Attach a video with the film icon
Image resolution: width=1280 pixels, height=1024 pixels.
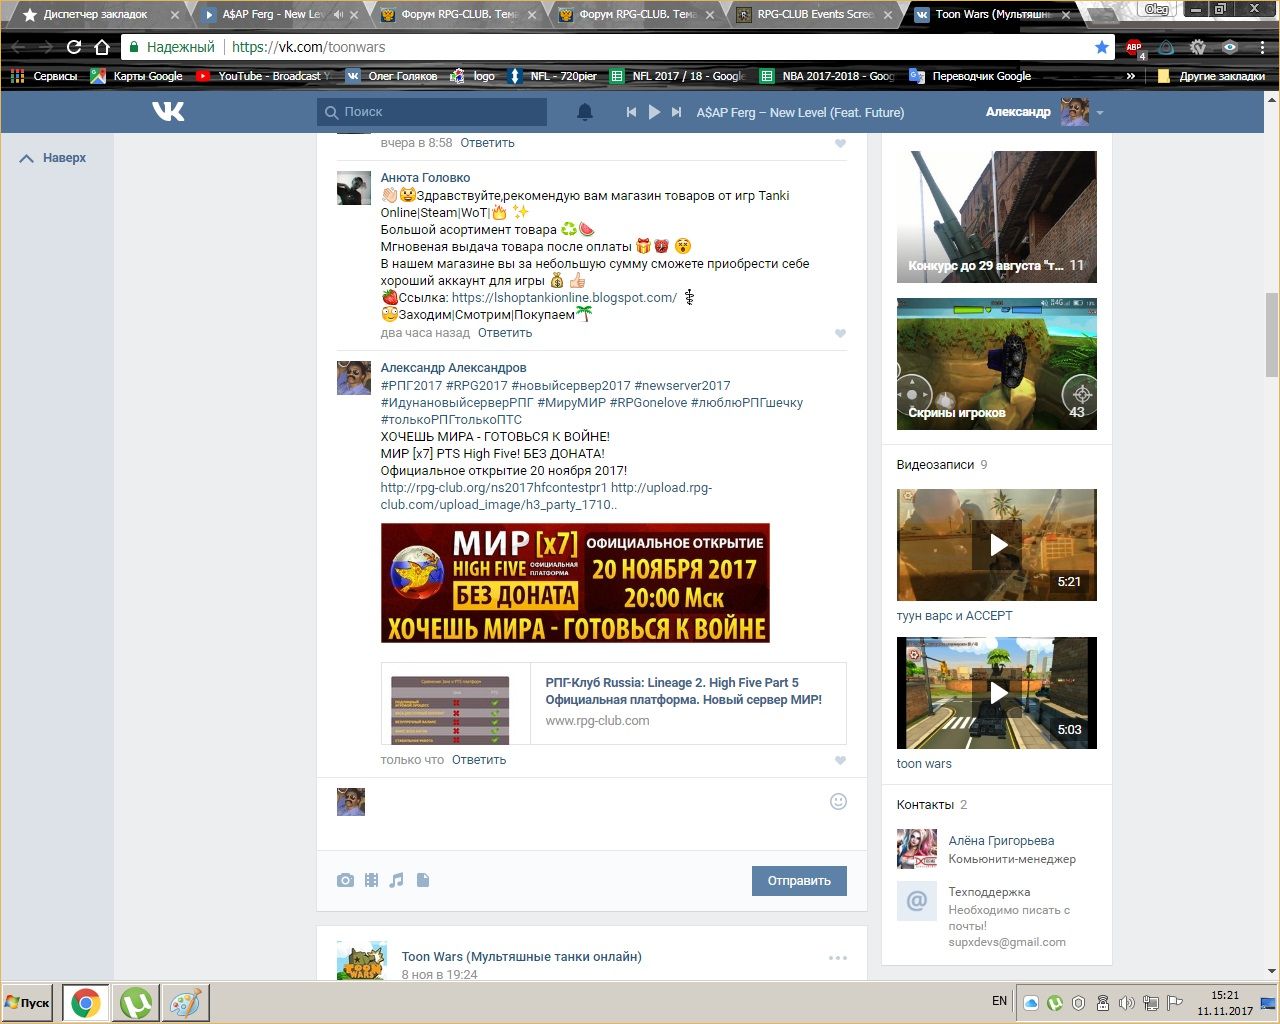pyautogui.click(x=371, y=881)
